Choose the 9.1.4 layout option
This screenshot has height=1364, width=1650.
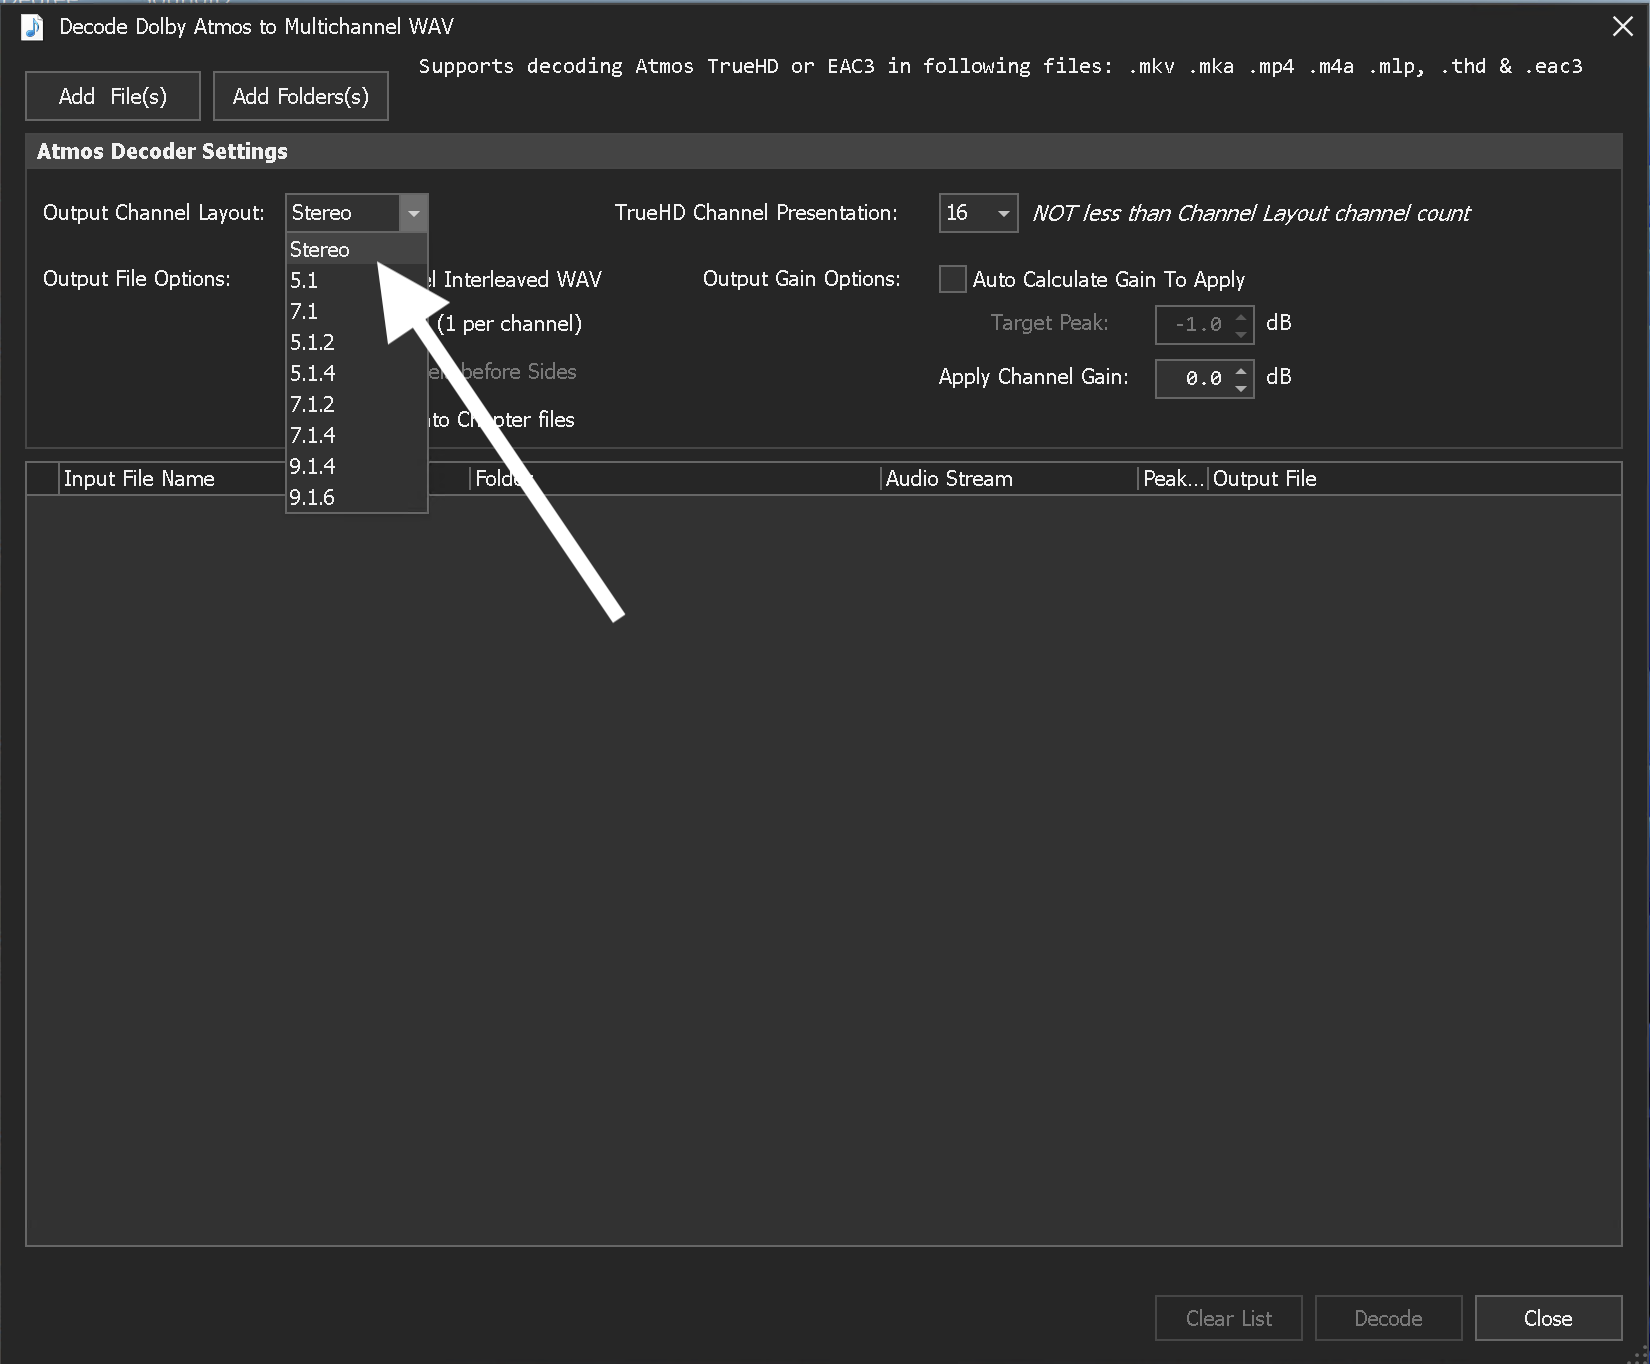(357, 466)
